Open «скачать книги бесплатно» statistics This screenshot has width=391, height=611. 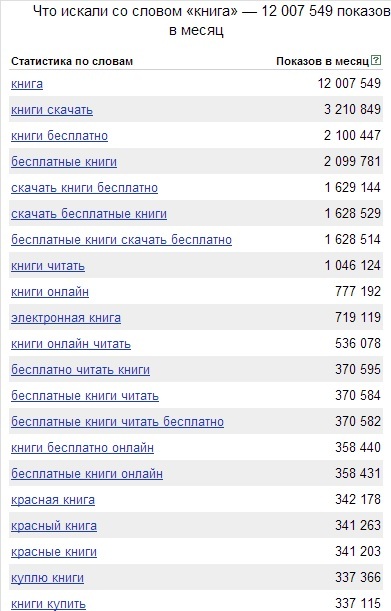coord(84,188)
